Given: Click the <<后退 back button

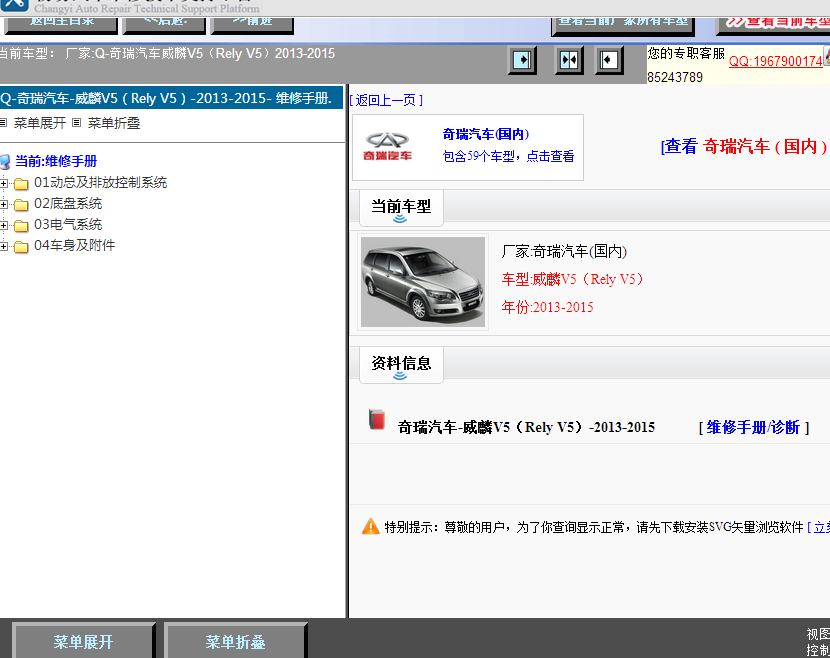Looking at the screenshot, I should 164,25.
